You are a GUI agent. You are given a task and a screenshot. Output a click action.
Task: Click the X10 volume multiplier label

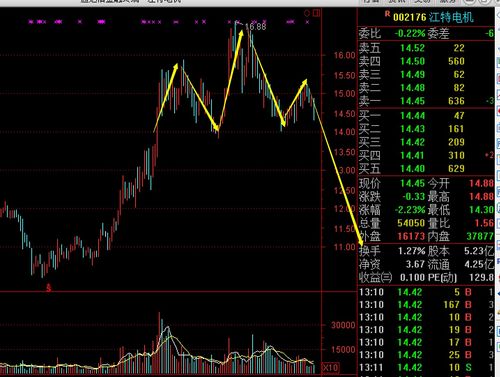[x=330, y=368]
